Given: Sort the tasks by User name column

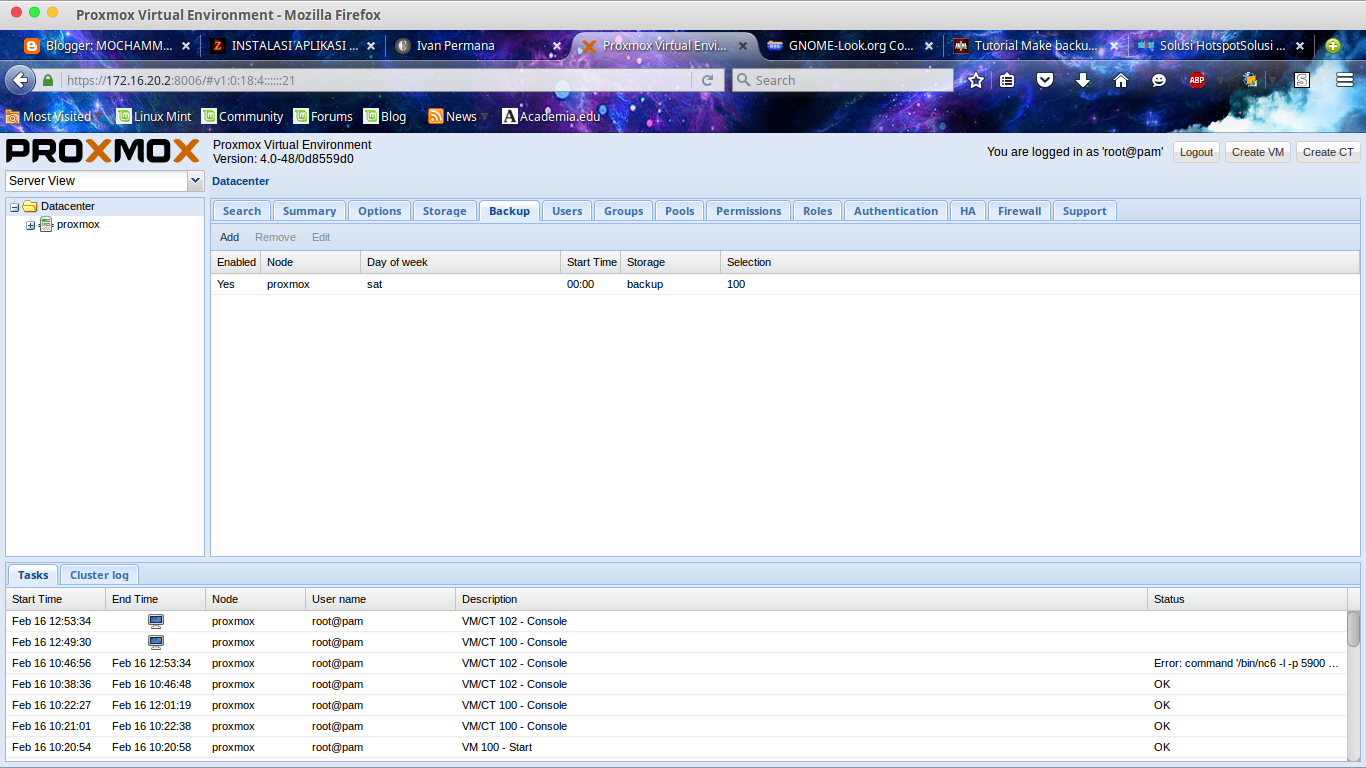Looking at the screenshot, I should (x=380, y=599).
